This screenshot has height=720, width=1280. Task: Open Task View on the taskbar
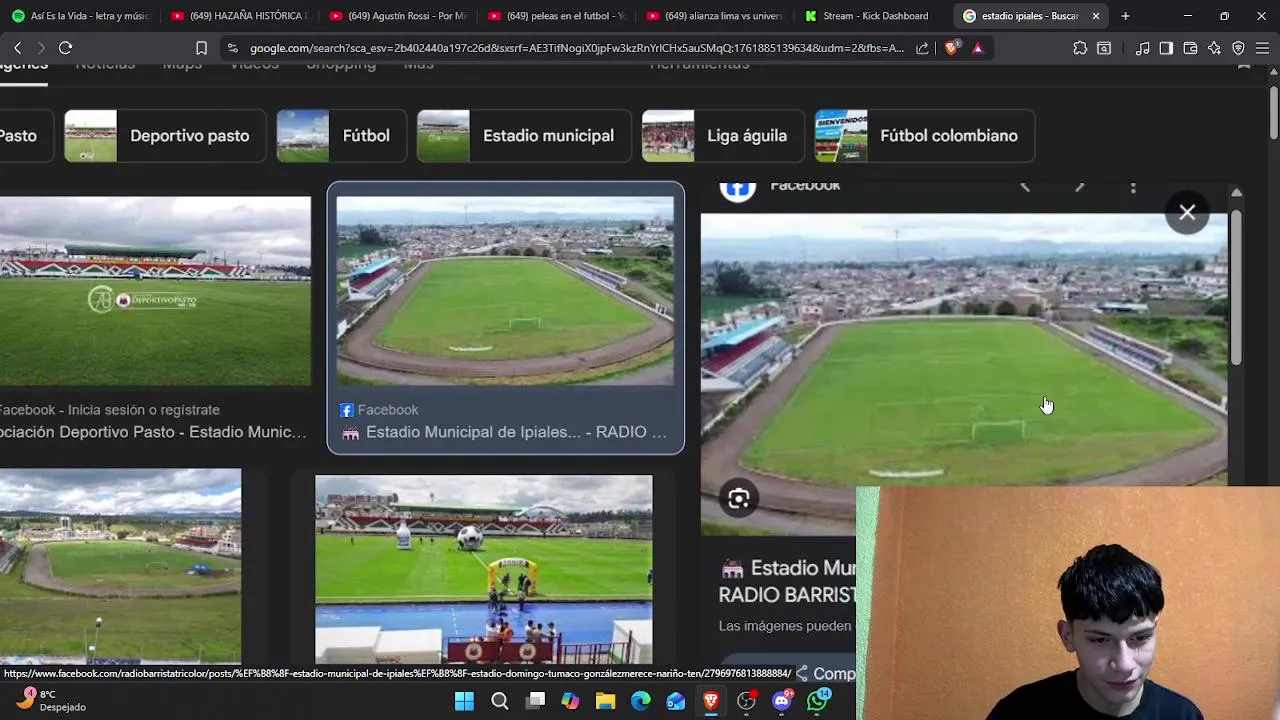pos(536,701)
